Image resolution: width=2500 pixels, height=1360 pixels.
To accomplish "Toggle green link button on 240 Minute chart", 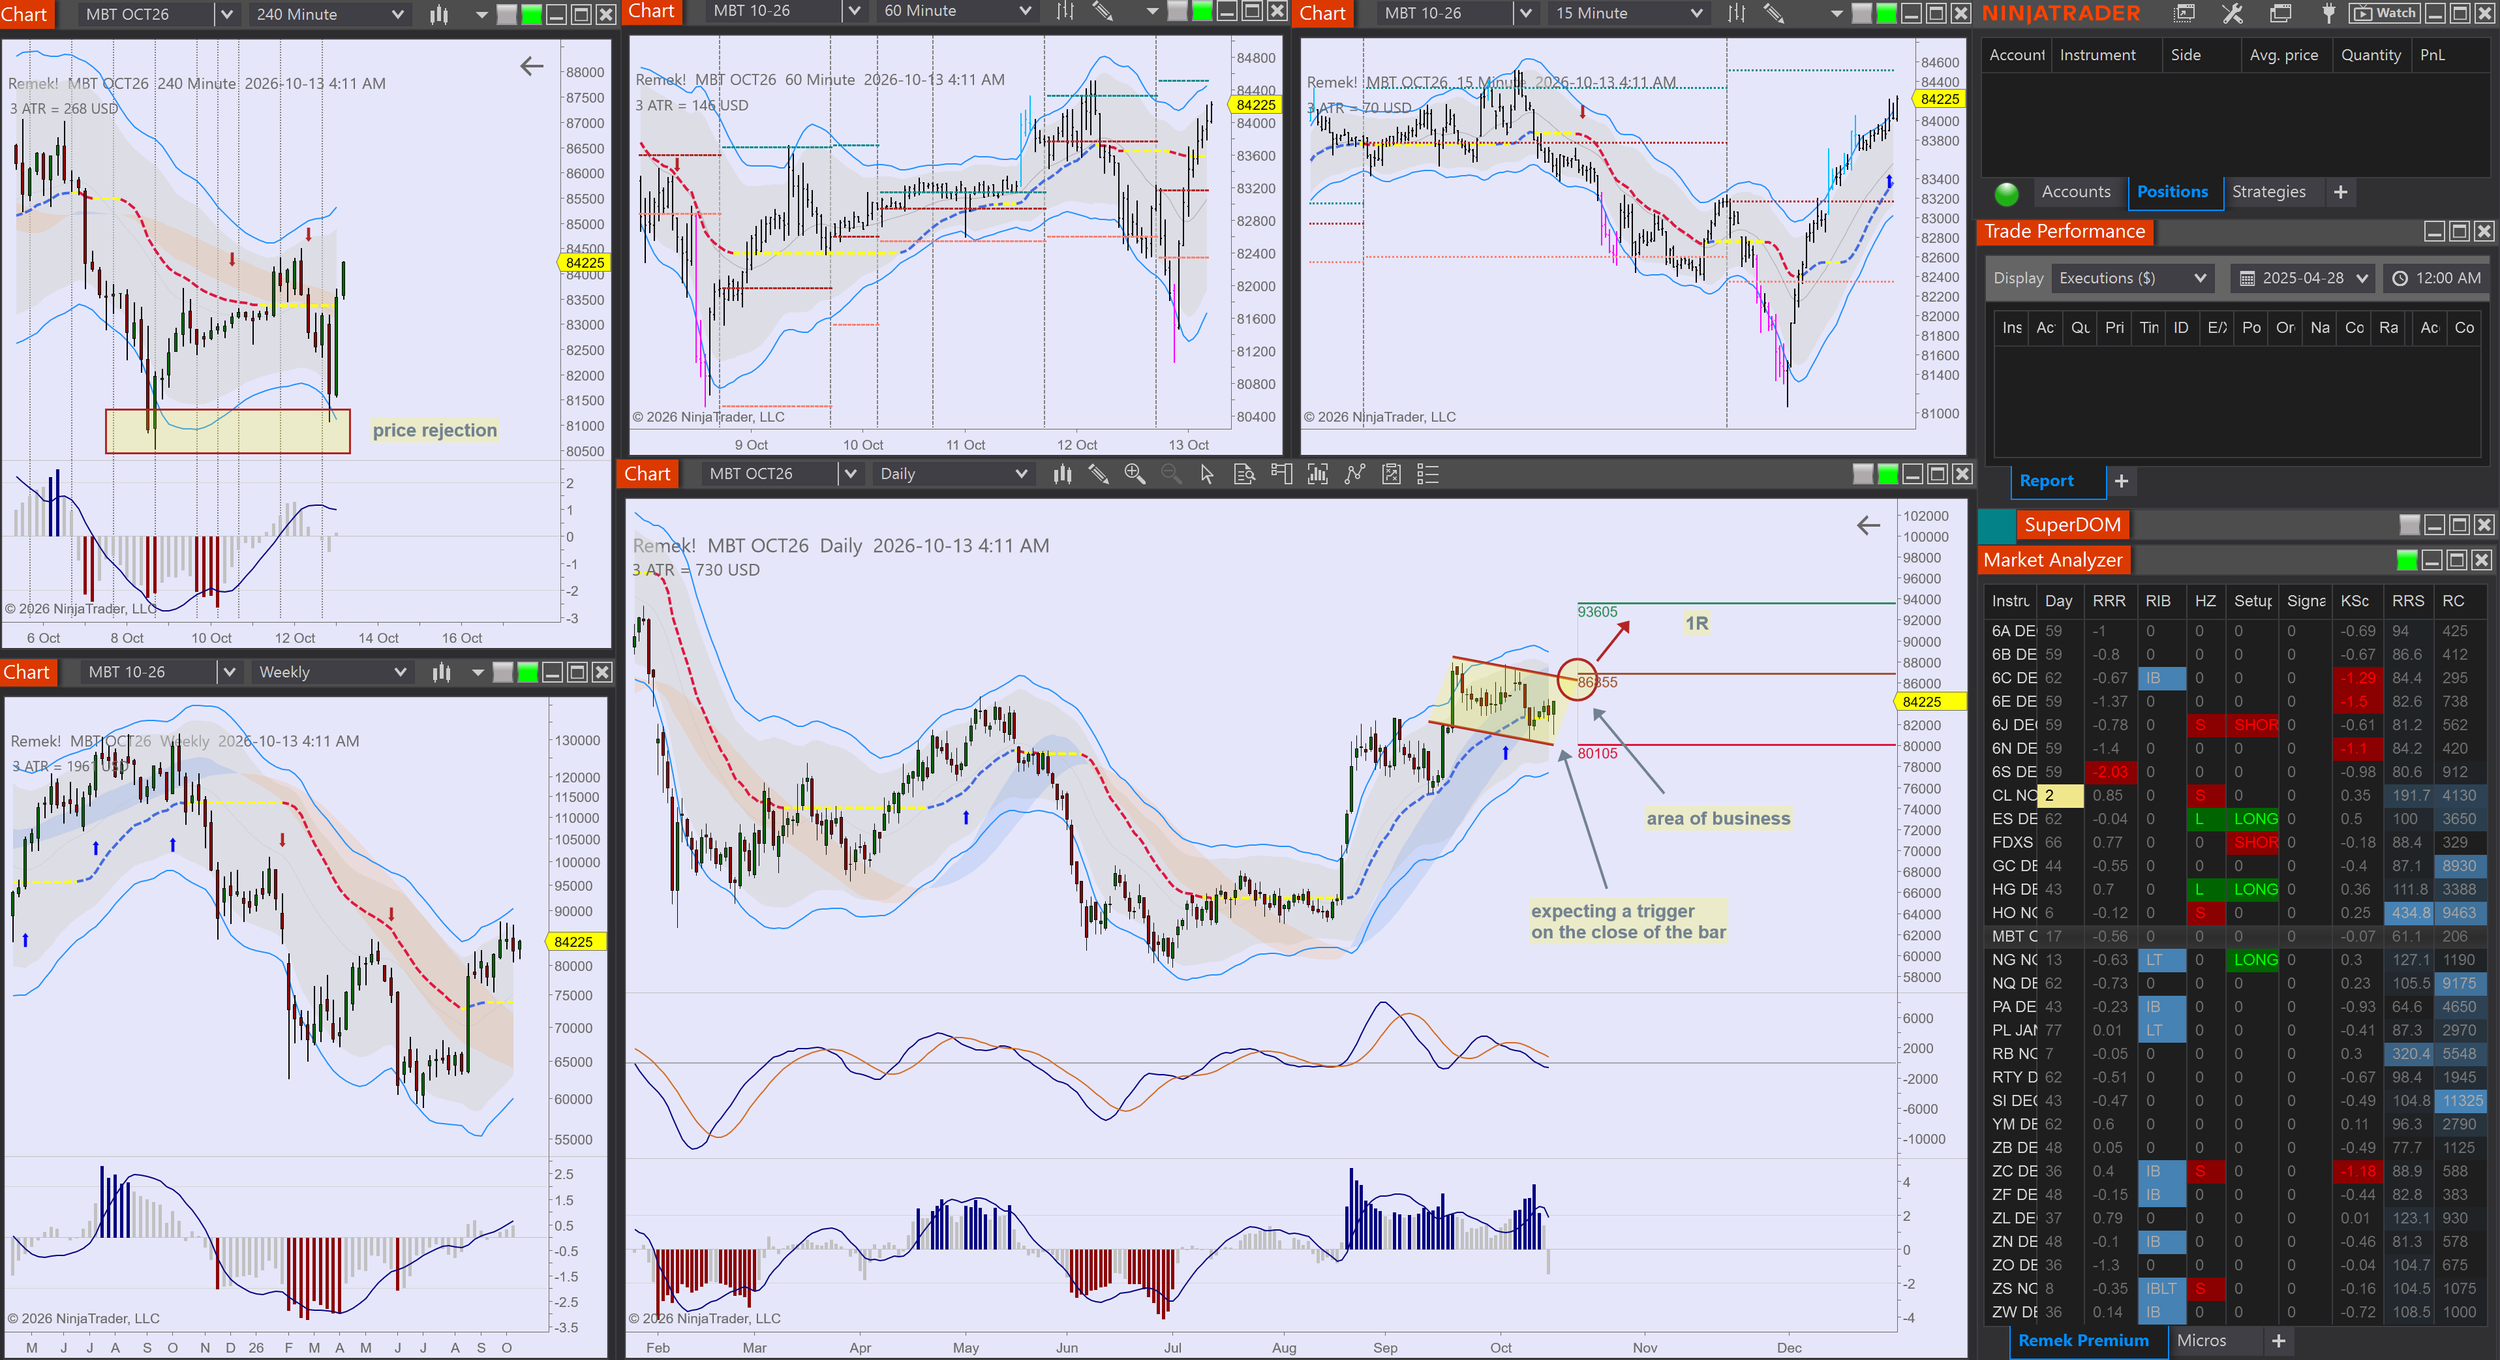I will pos(532,14).
